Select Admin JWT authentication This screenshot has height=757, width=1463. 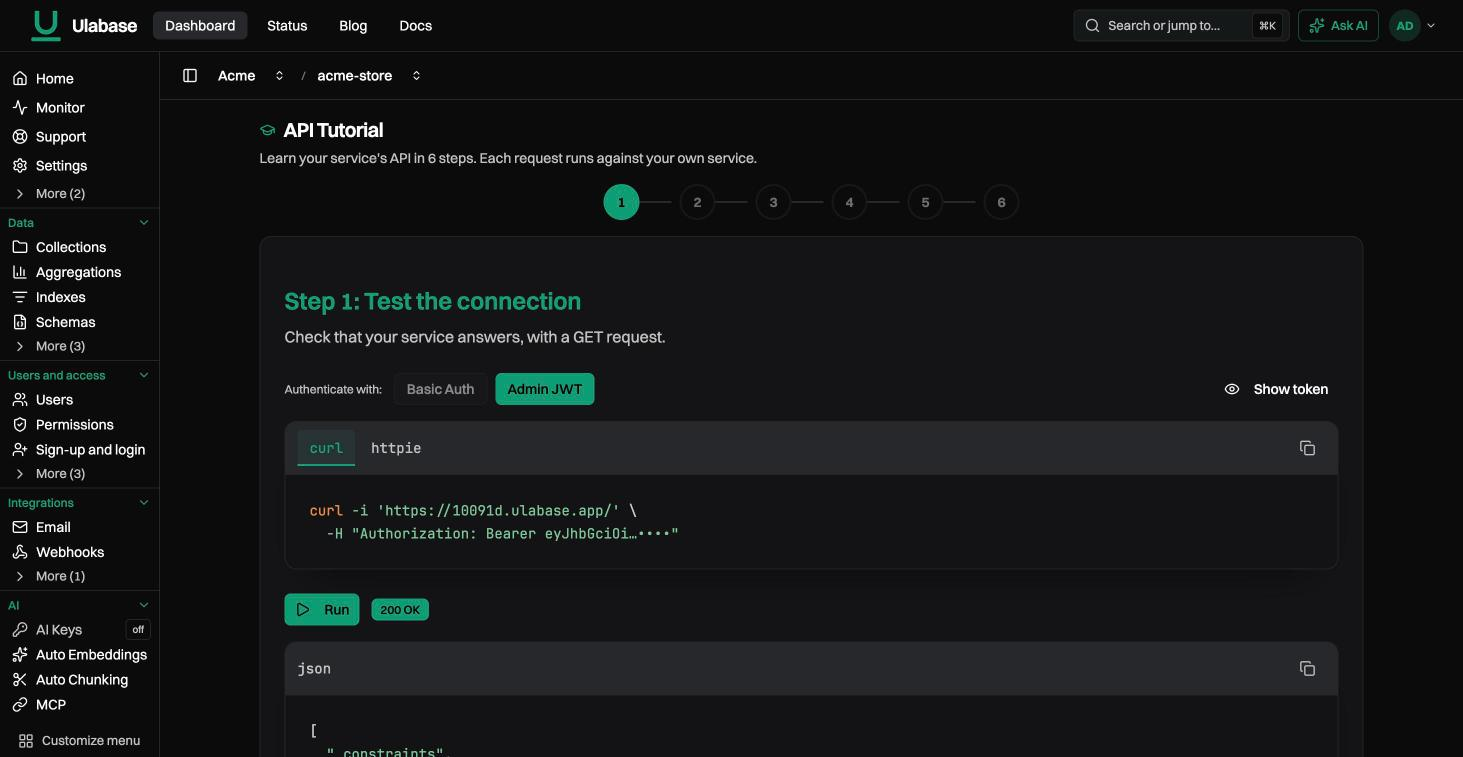coord(545,389)
